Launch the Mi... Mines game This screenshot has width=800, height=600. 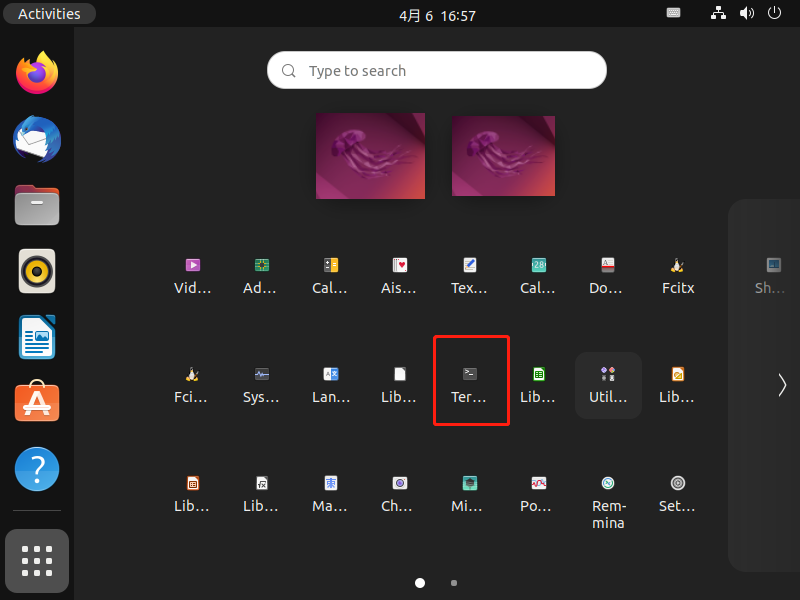coord(469,483)
